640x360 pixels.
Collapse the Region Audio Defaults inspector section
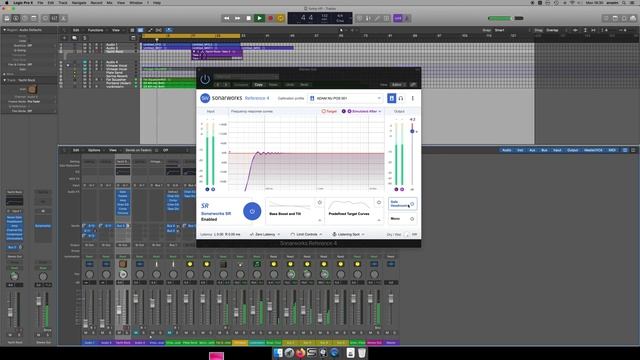tap(4, 30)
